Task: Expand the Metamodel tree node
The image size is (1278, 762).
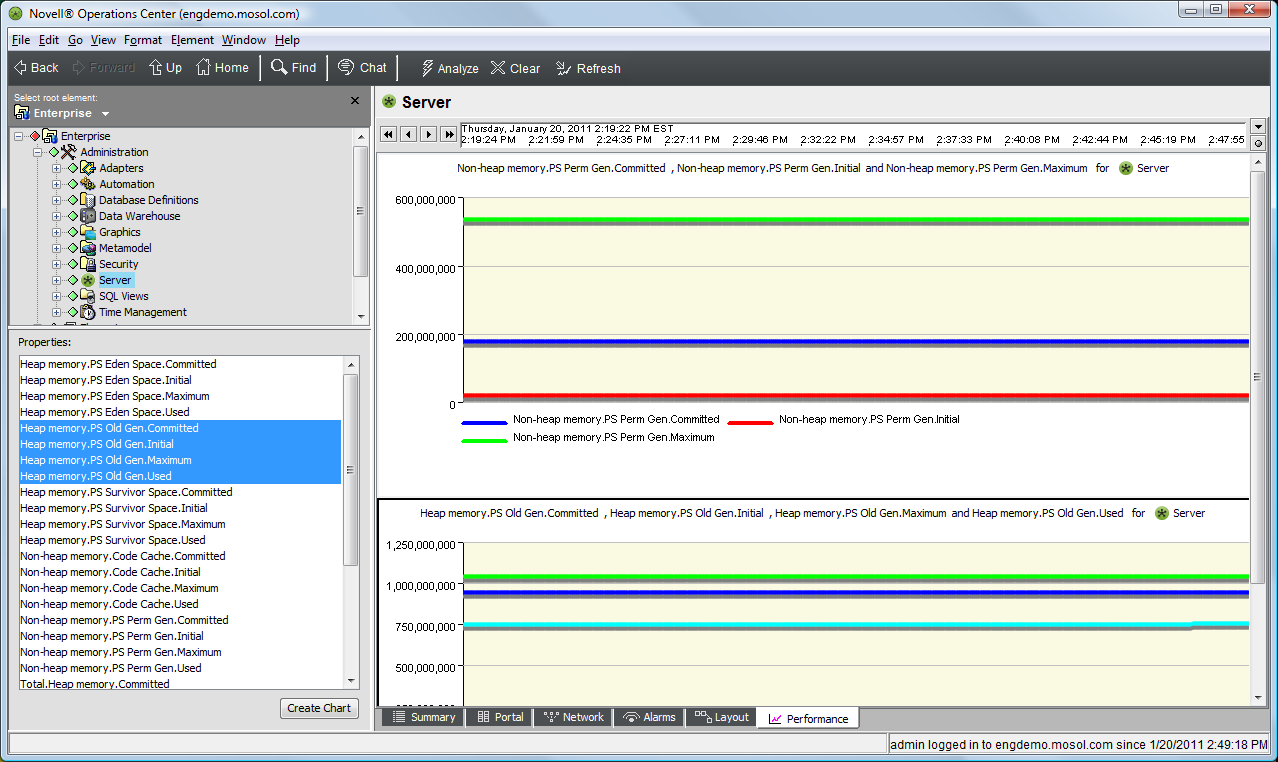Action: 57,248
